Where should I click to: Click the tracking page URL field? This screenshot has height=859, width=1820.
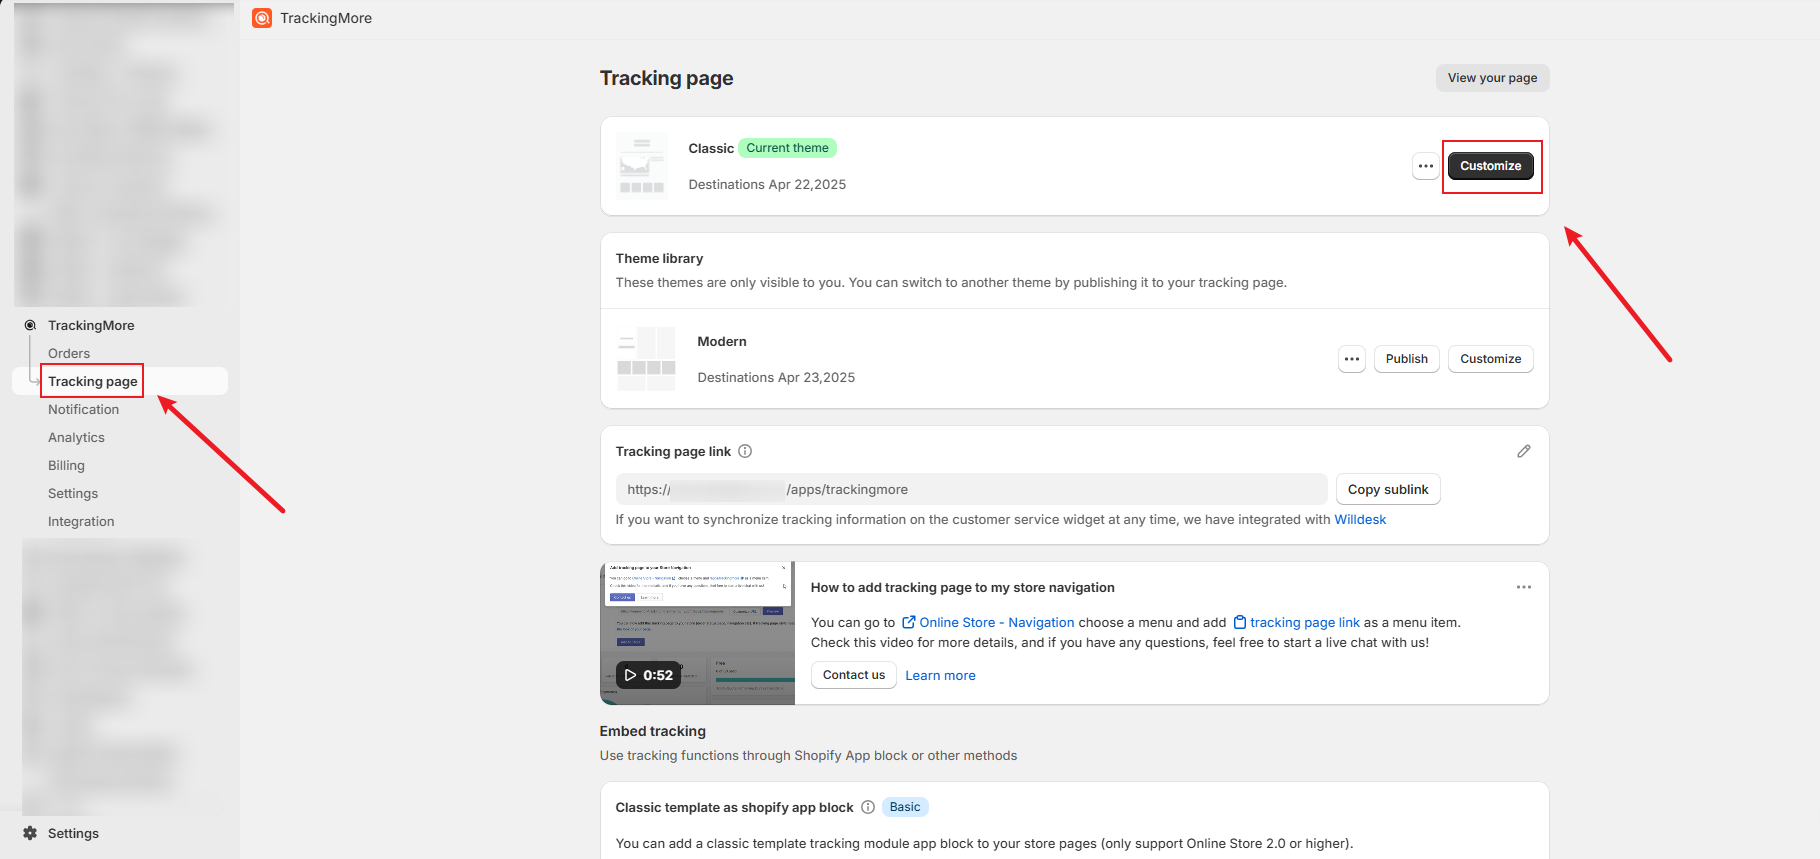pos(971,489)
